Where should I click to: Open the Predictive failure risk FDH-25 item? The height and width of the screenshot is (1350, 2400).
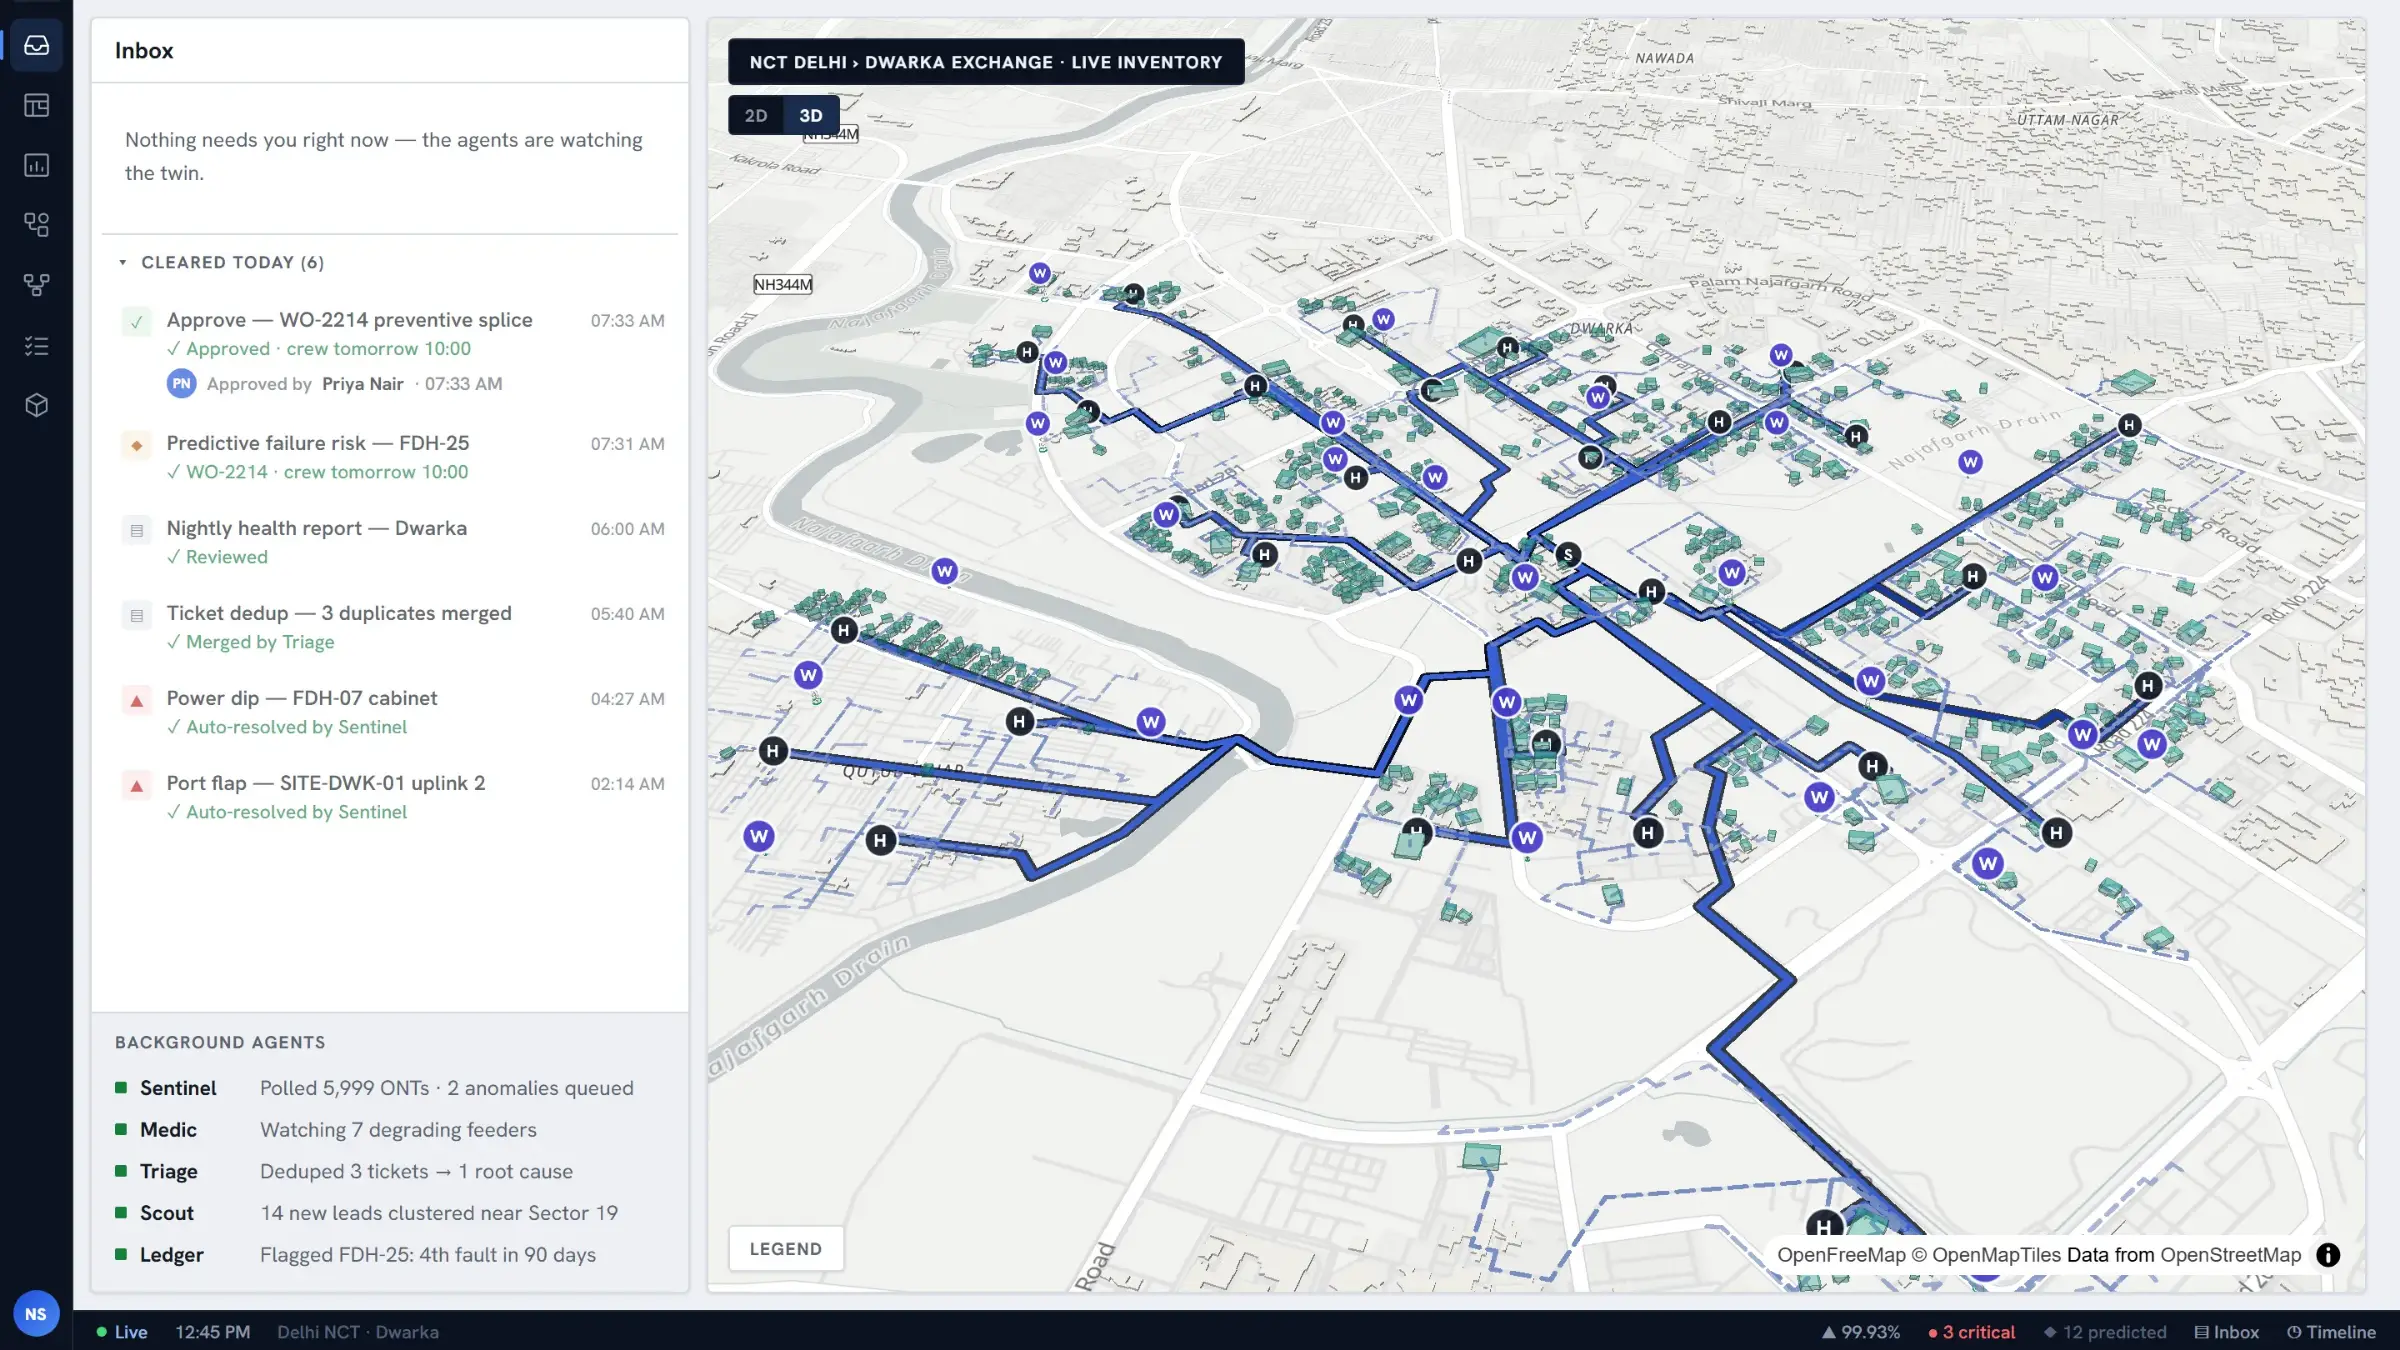[x=392, y=457]
